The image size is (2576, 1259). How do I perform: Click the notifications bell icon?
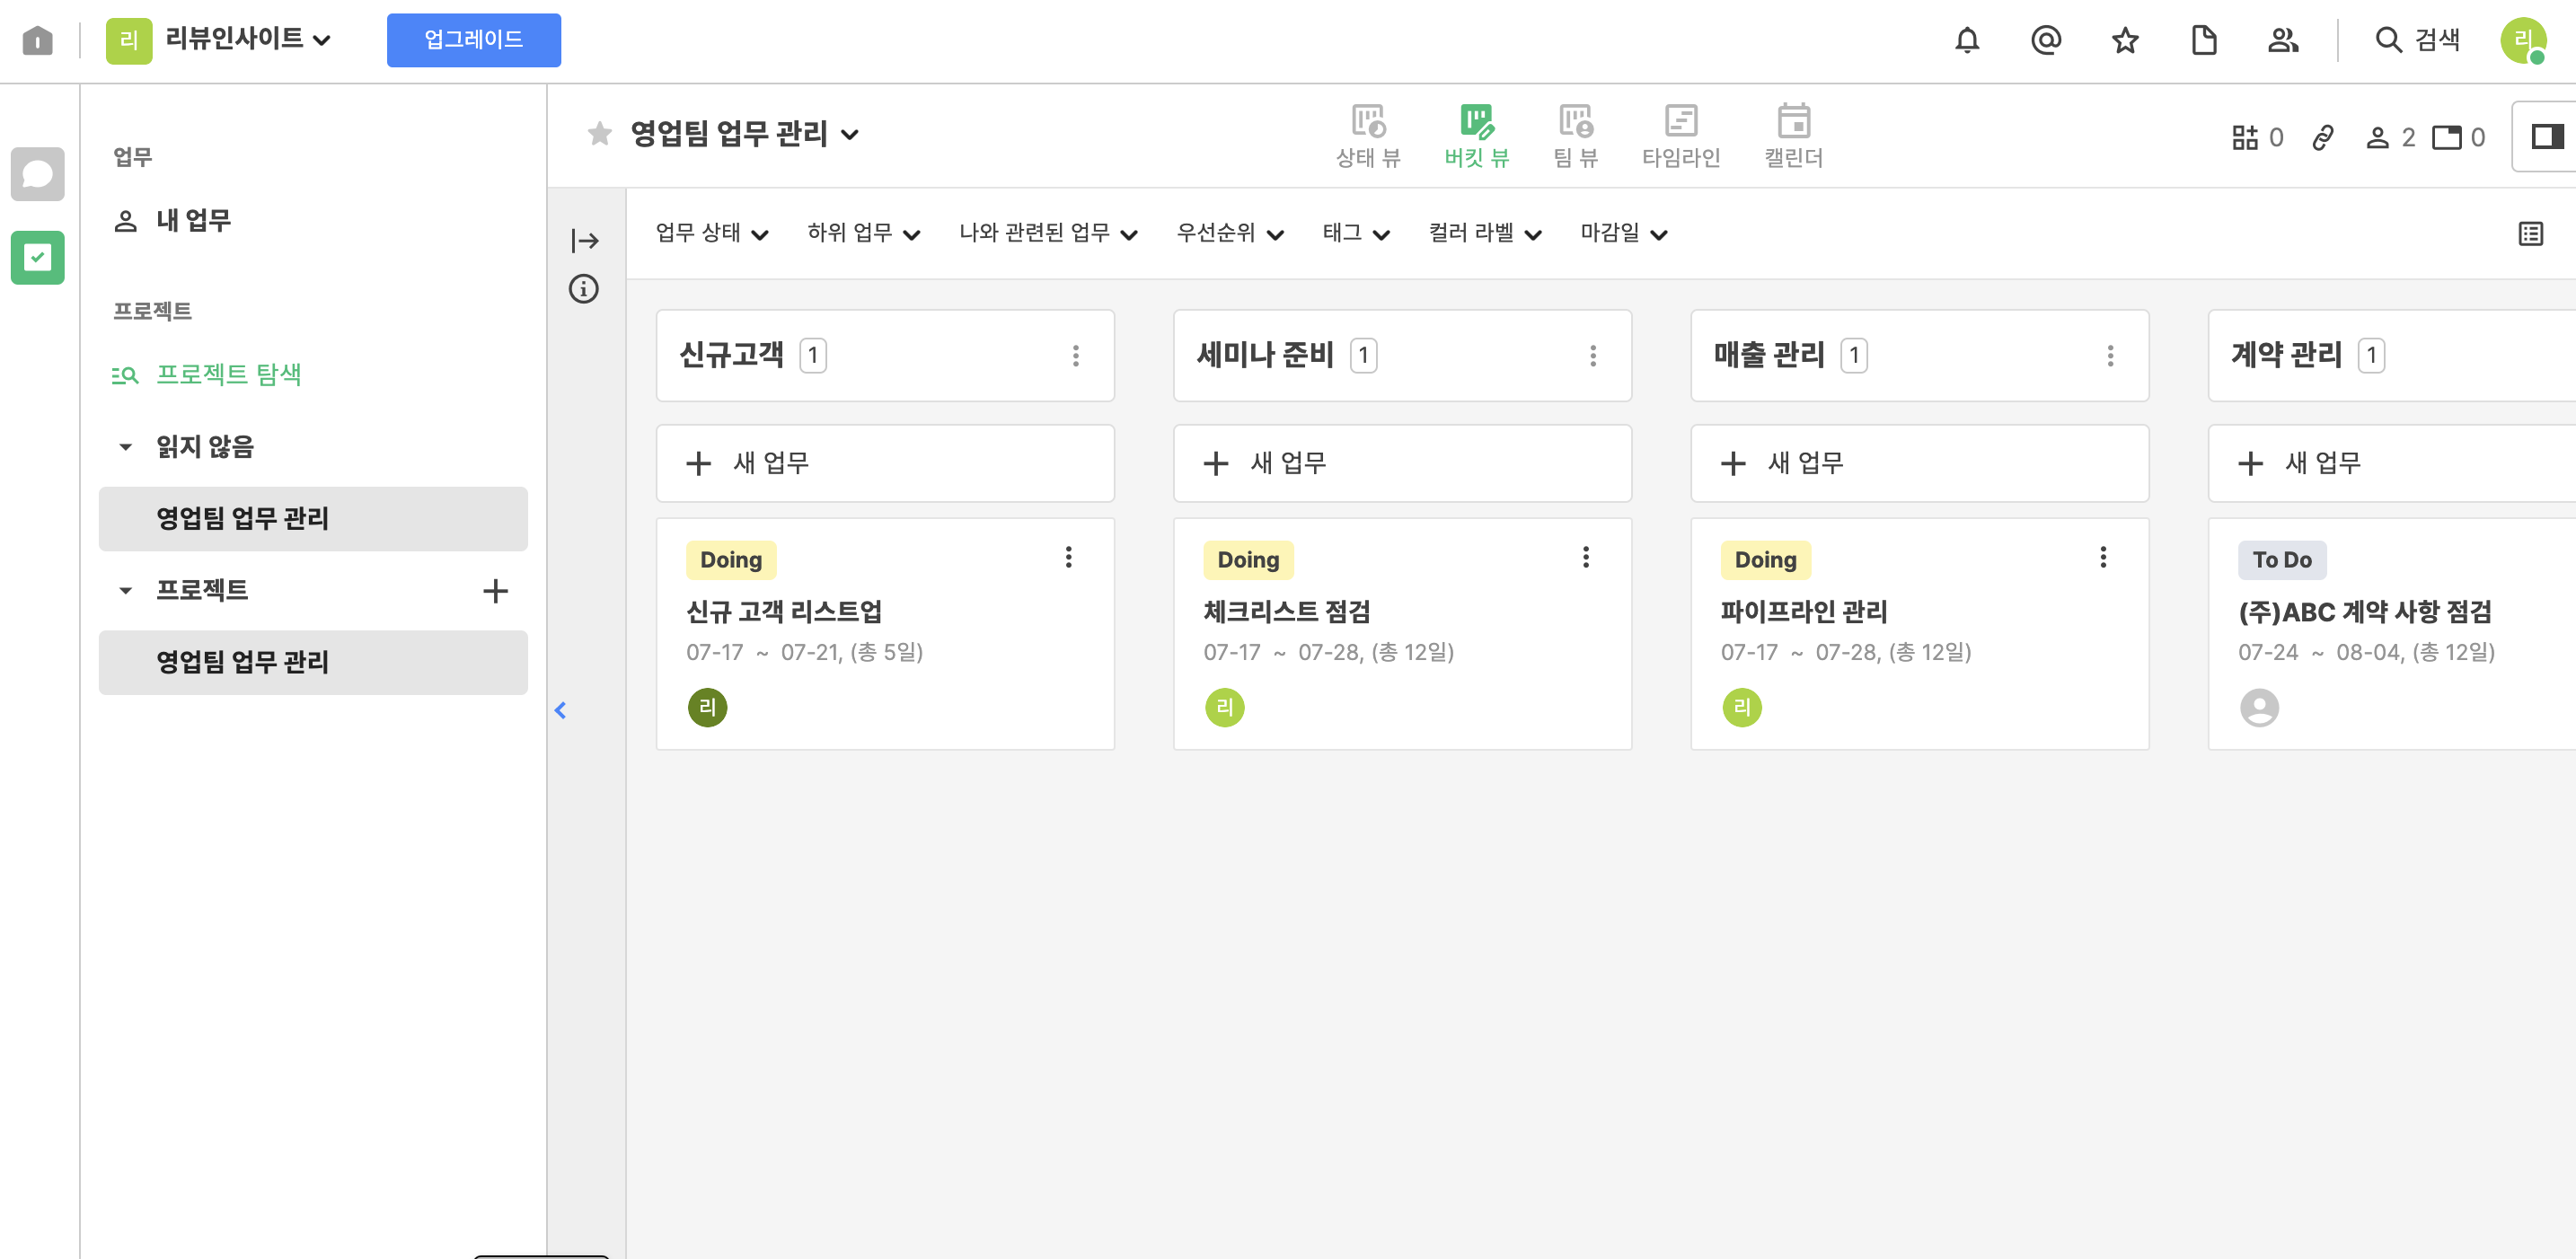(1966, 40)
